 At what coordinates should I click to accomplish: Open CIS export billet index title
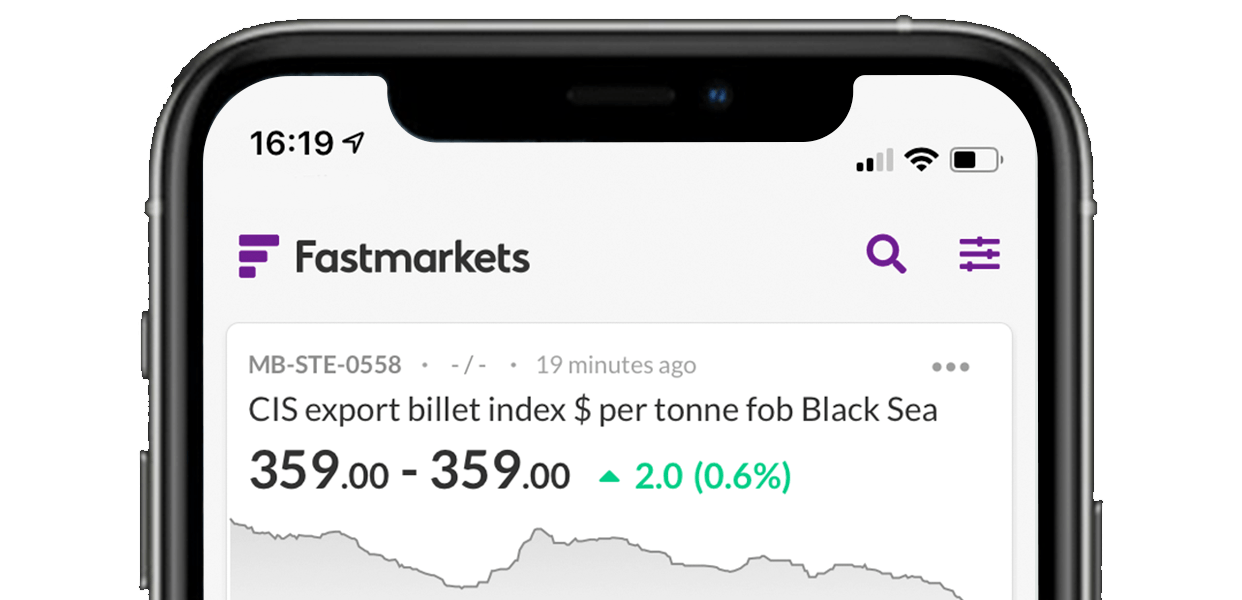click(593, 411)
